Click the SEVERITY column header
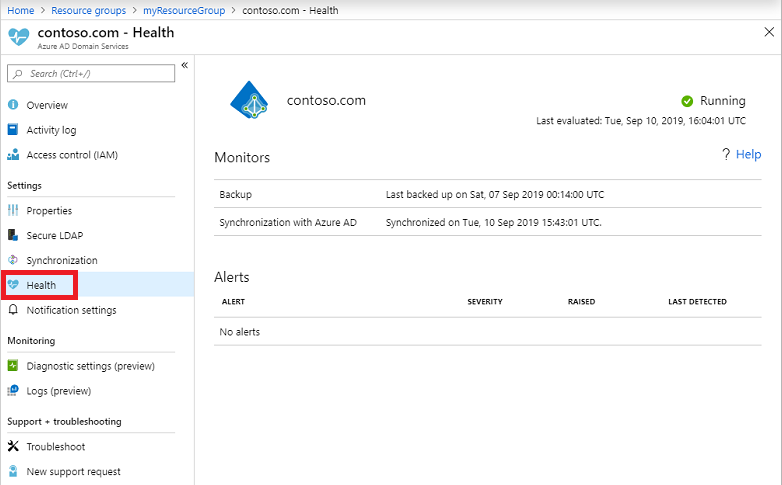782x485 pixels. pyautogui.click(x=485, y=301)
